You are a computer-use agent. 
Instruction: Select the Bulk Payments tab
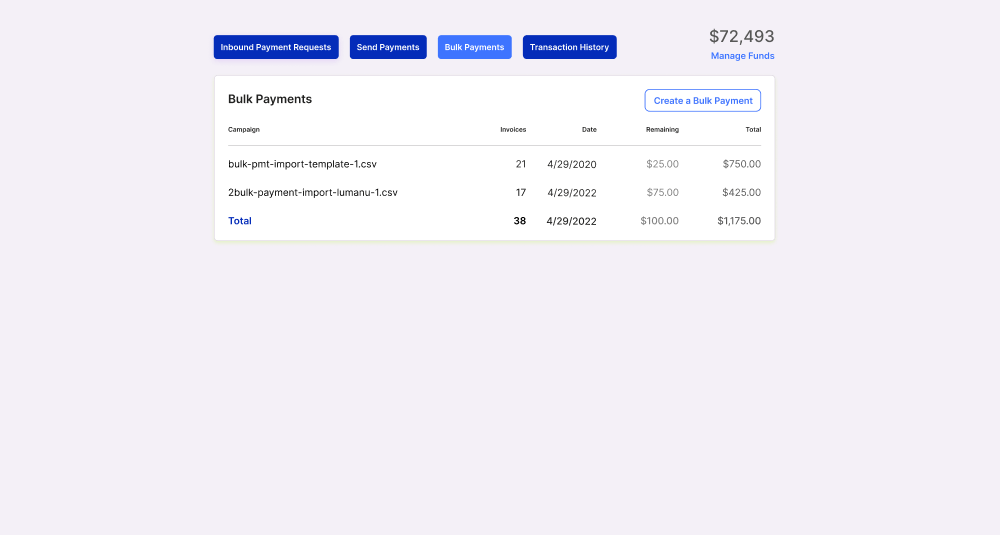tap(474, 47)
